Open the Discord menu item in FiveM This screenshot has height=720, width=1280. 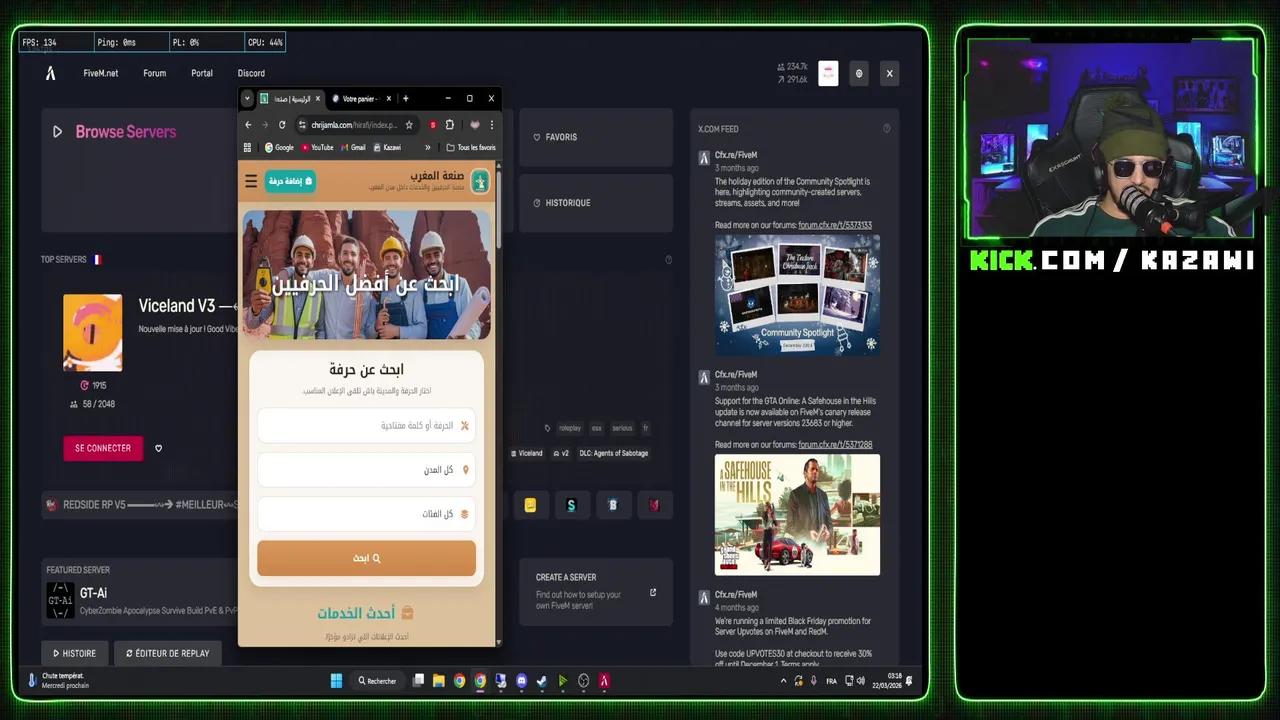point(251,73)
